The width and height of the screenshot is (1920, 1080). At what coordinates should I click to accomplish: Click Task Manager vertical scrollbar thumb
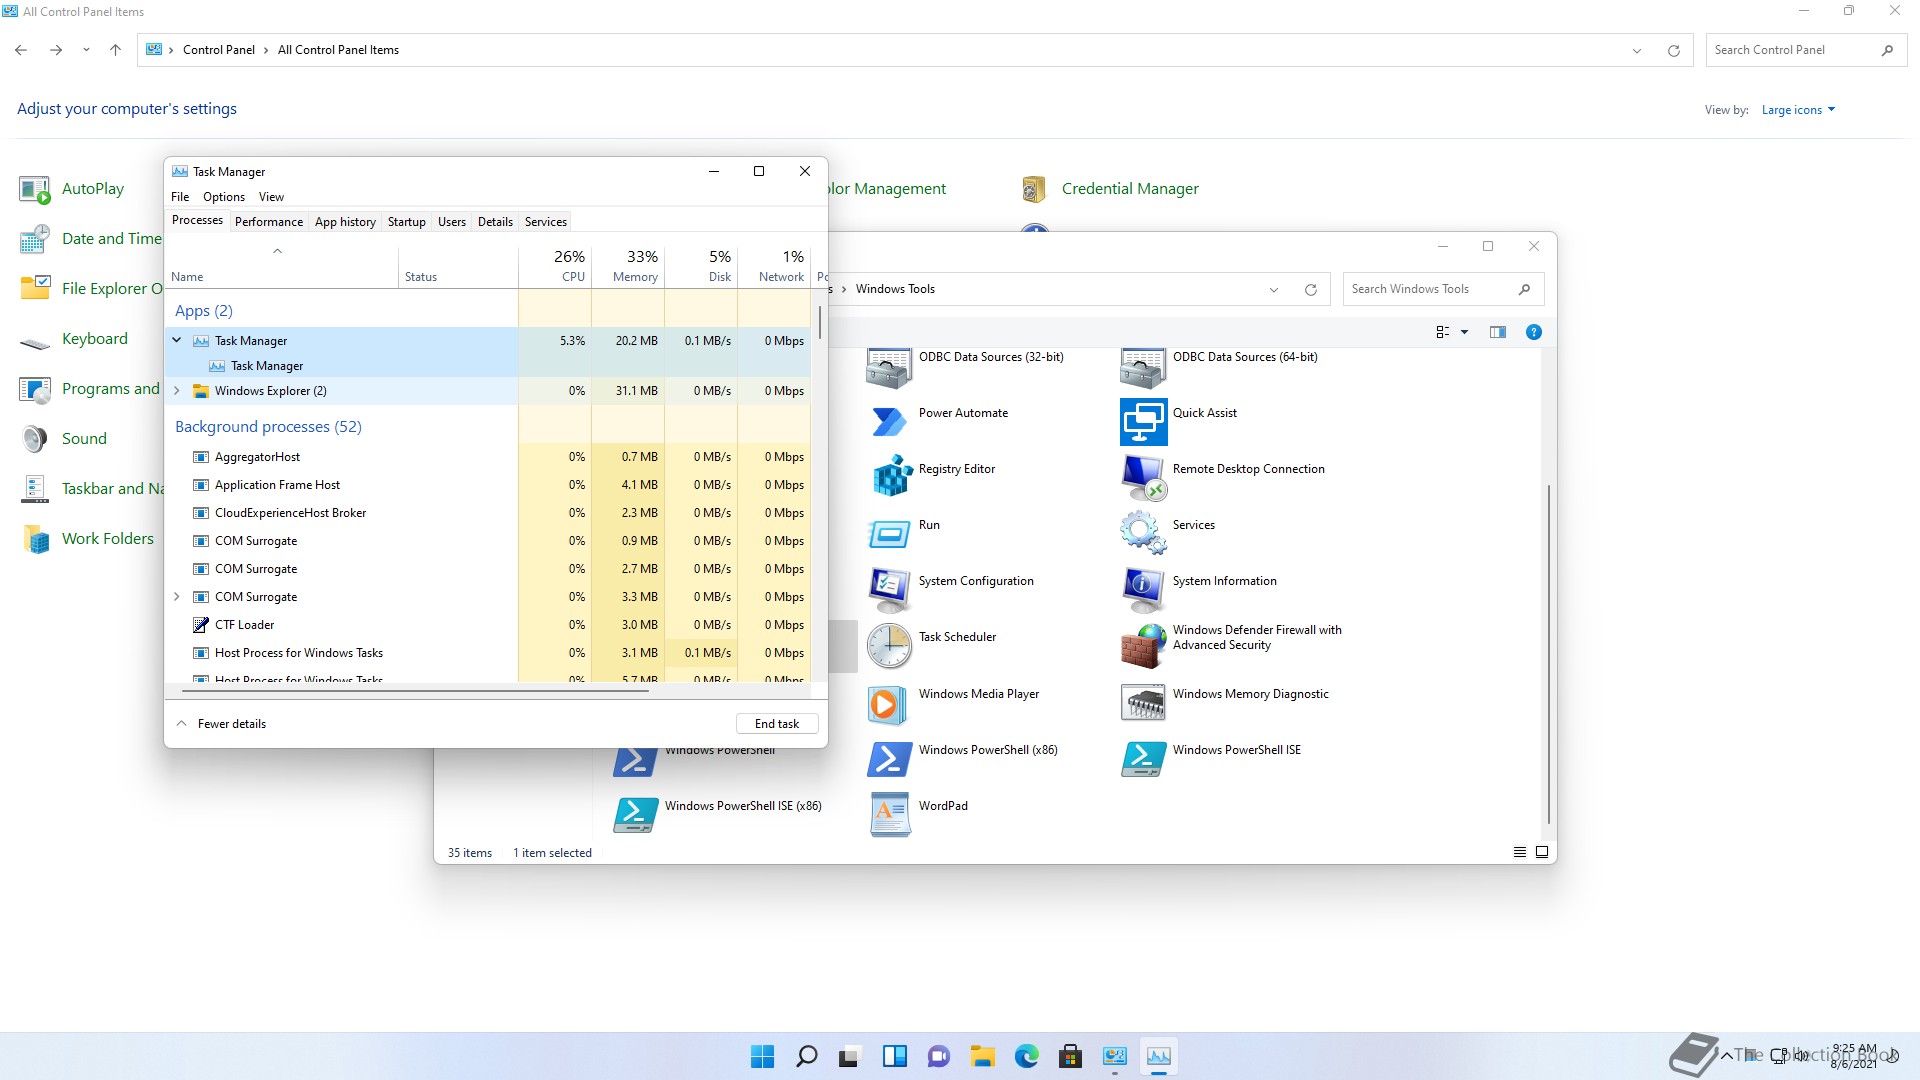(820, 322)
